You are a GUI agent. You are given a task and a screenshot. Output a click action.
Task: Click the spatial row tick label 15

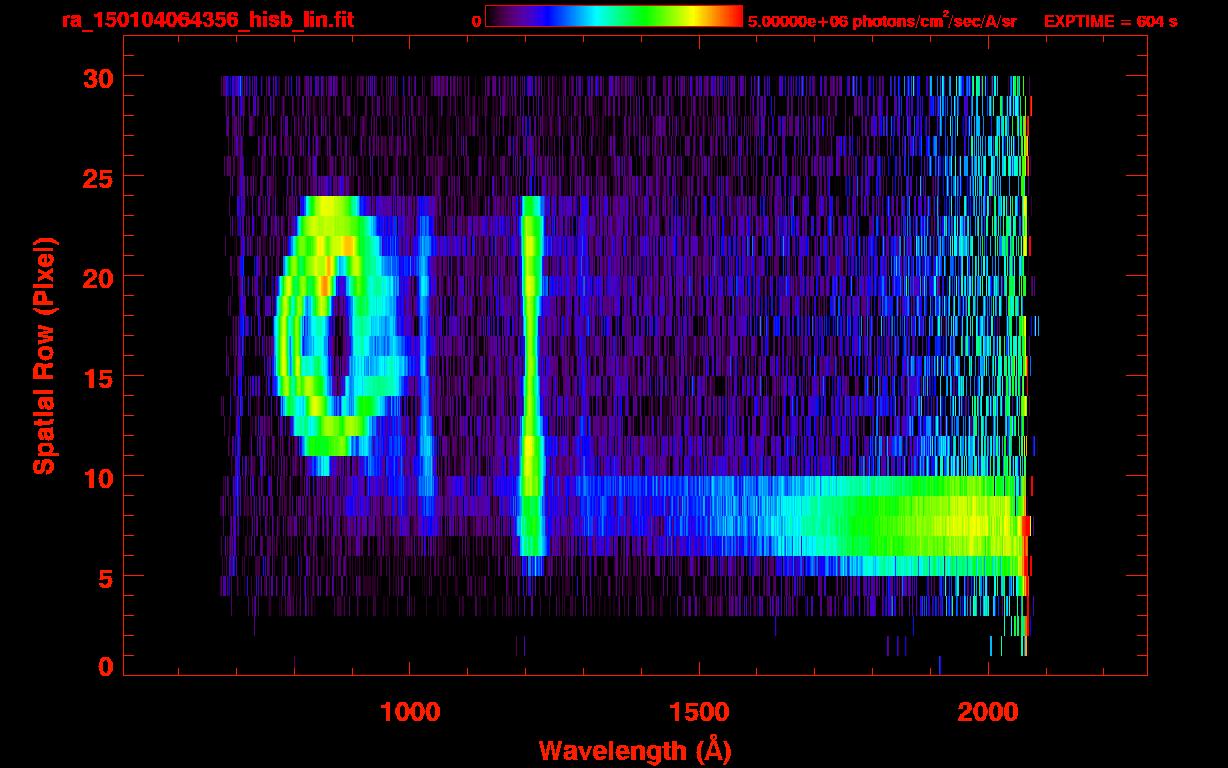(x=97, y=377)
